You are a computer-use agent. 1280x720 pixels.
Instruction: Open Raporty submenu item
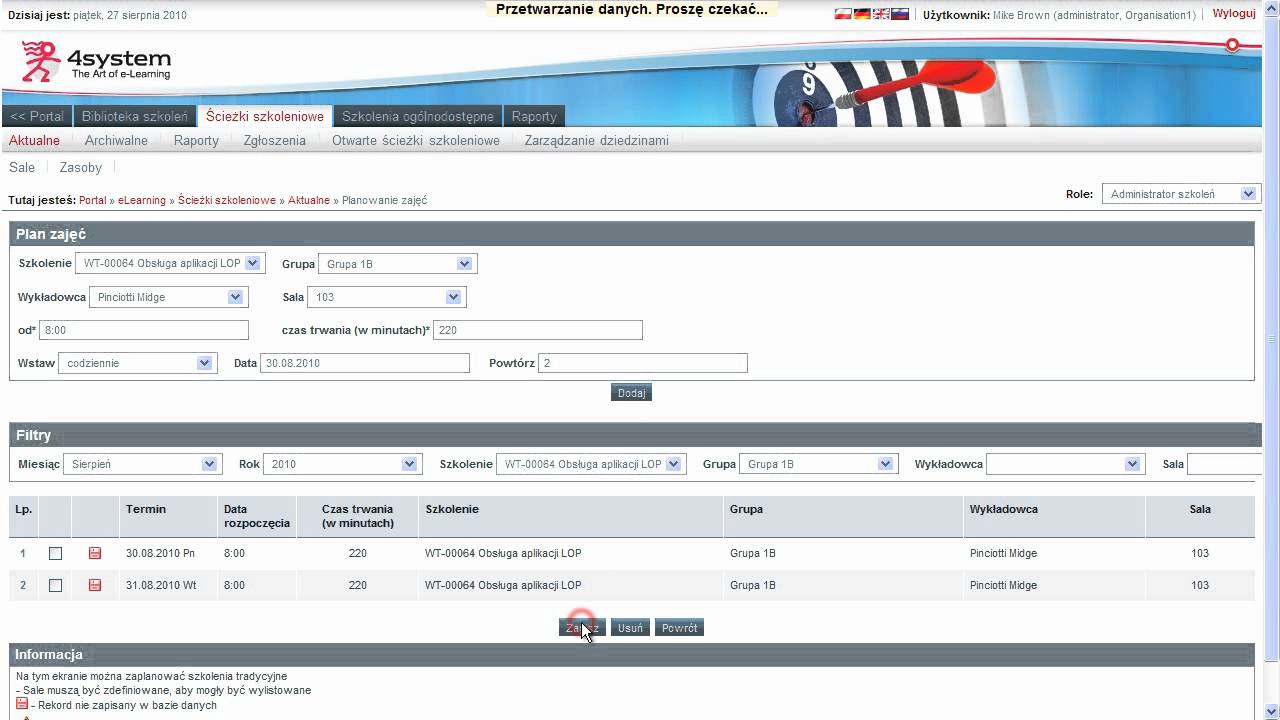pyautogui.click(x=196, y=141)
